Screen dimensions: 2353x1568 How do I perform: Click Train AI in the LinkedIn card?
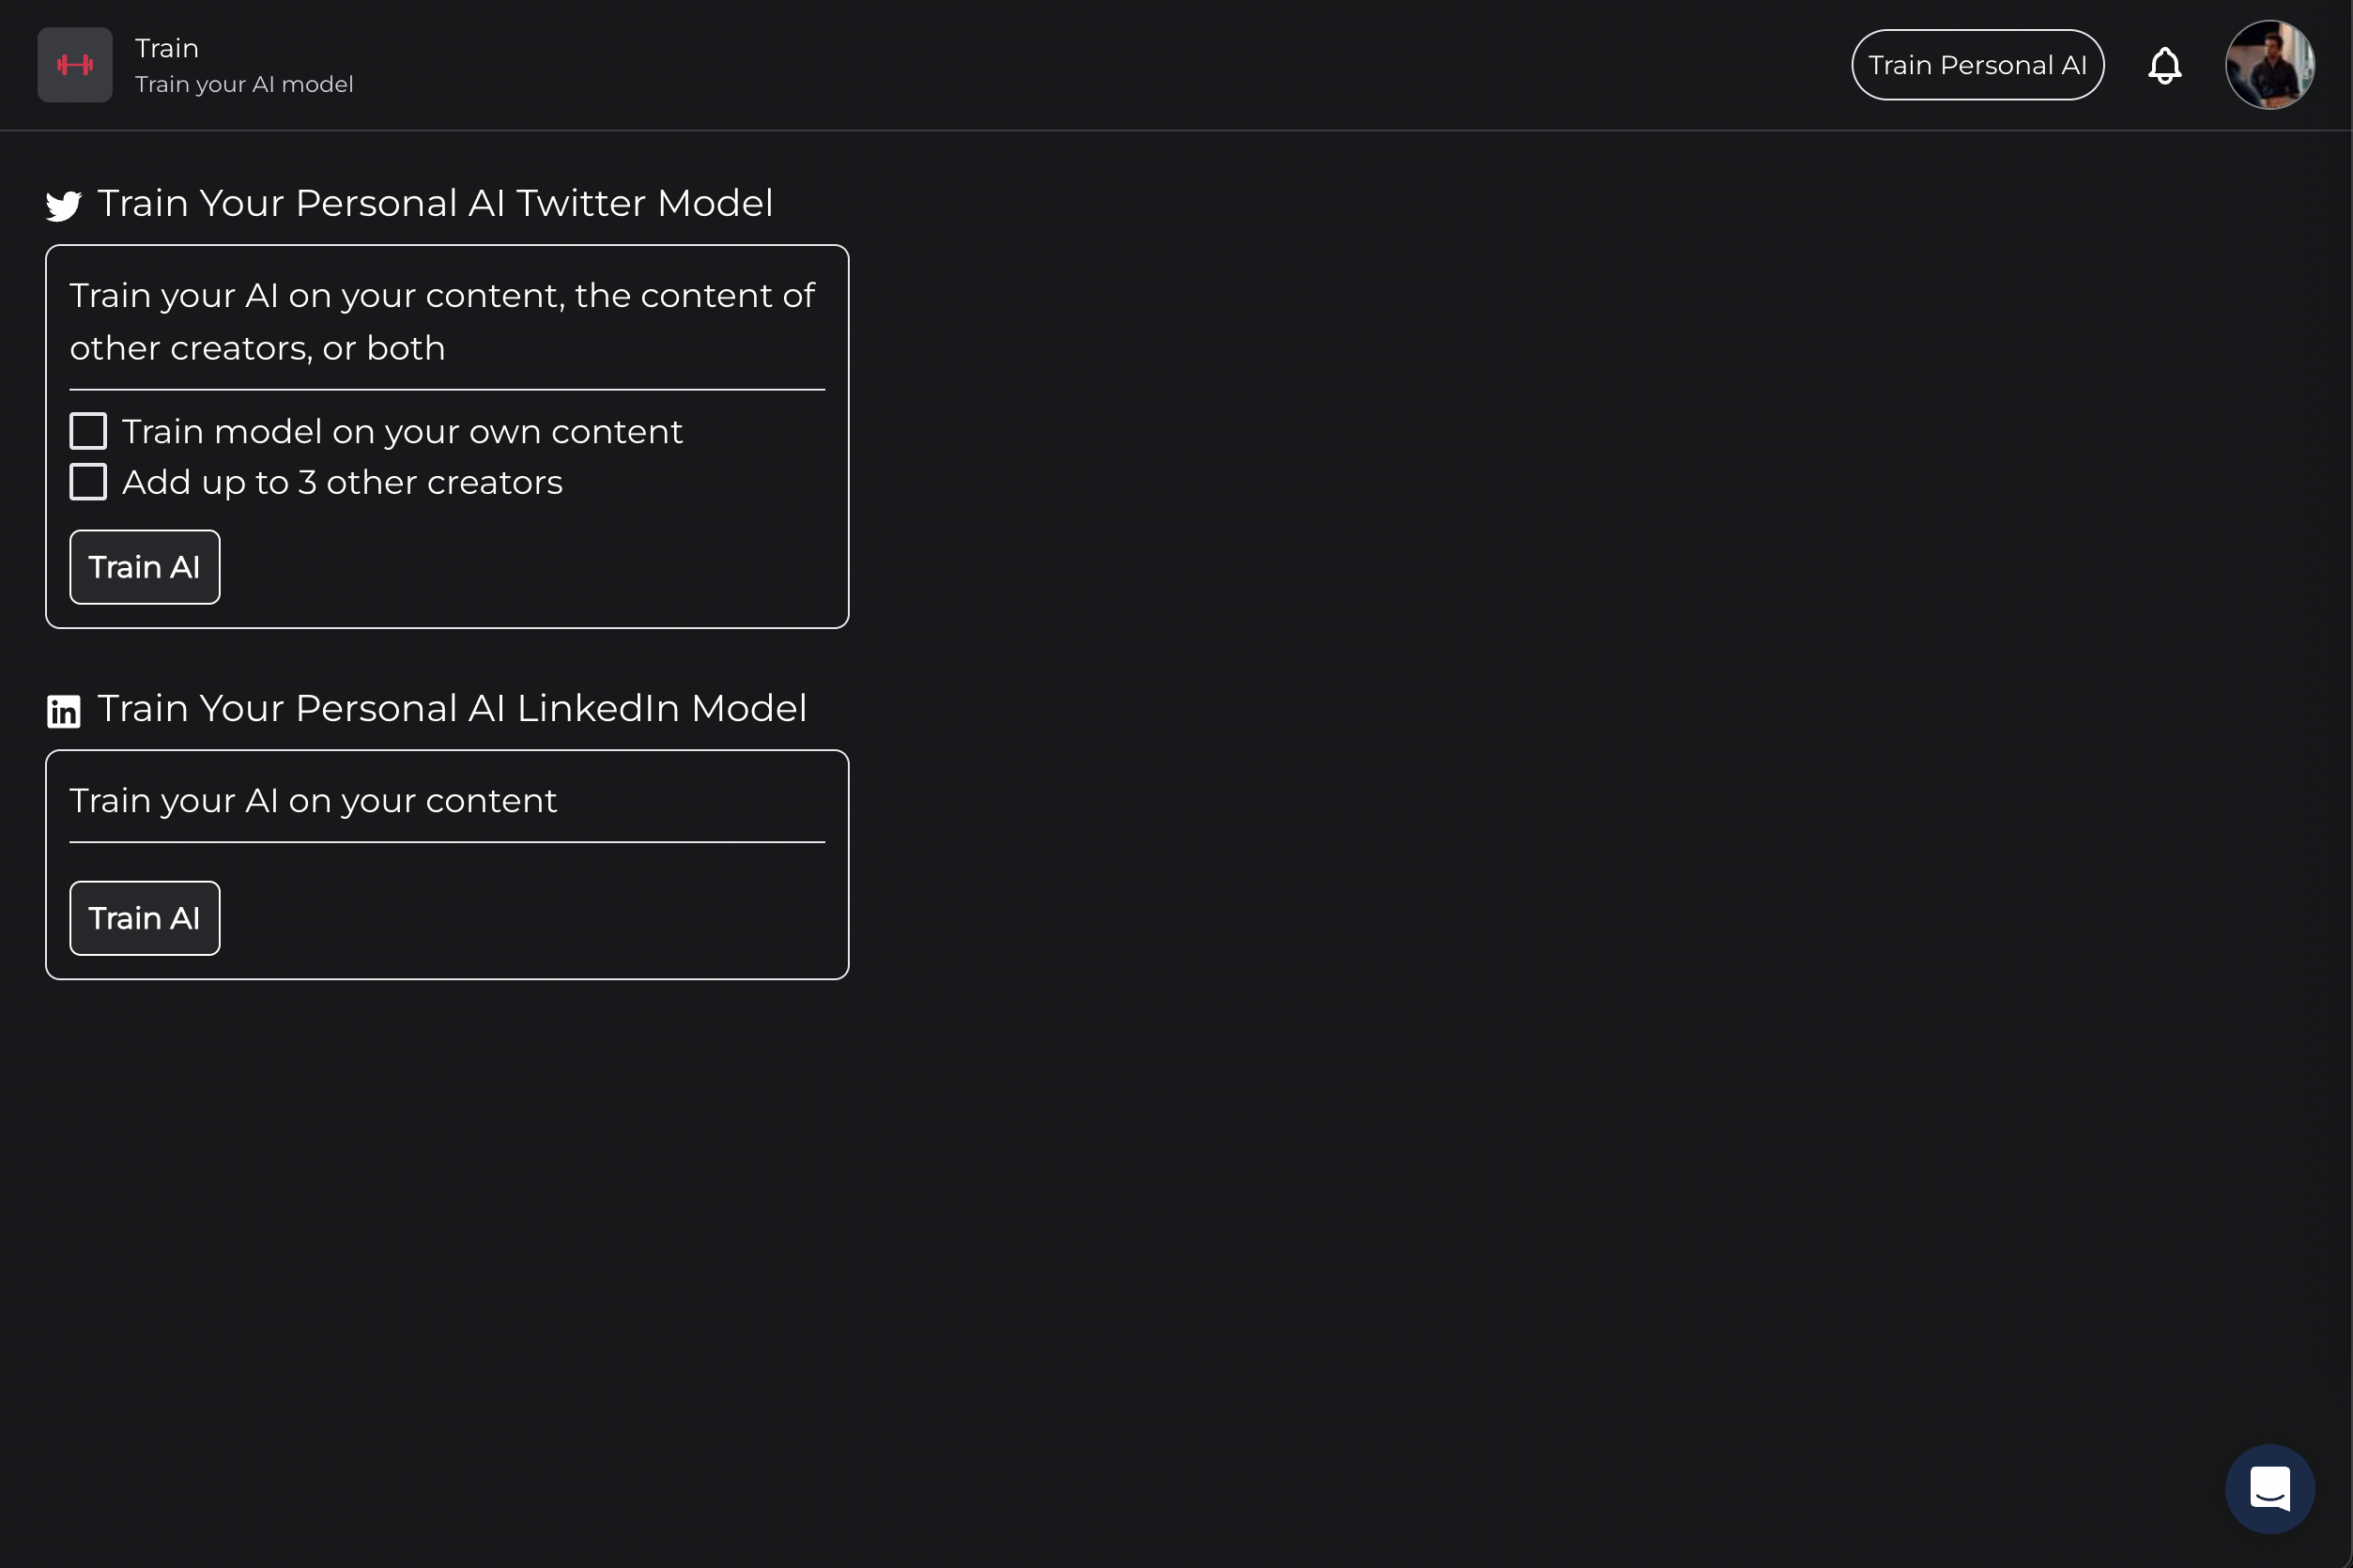(x=145, y=918)
